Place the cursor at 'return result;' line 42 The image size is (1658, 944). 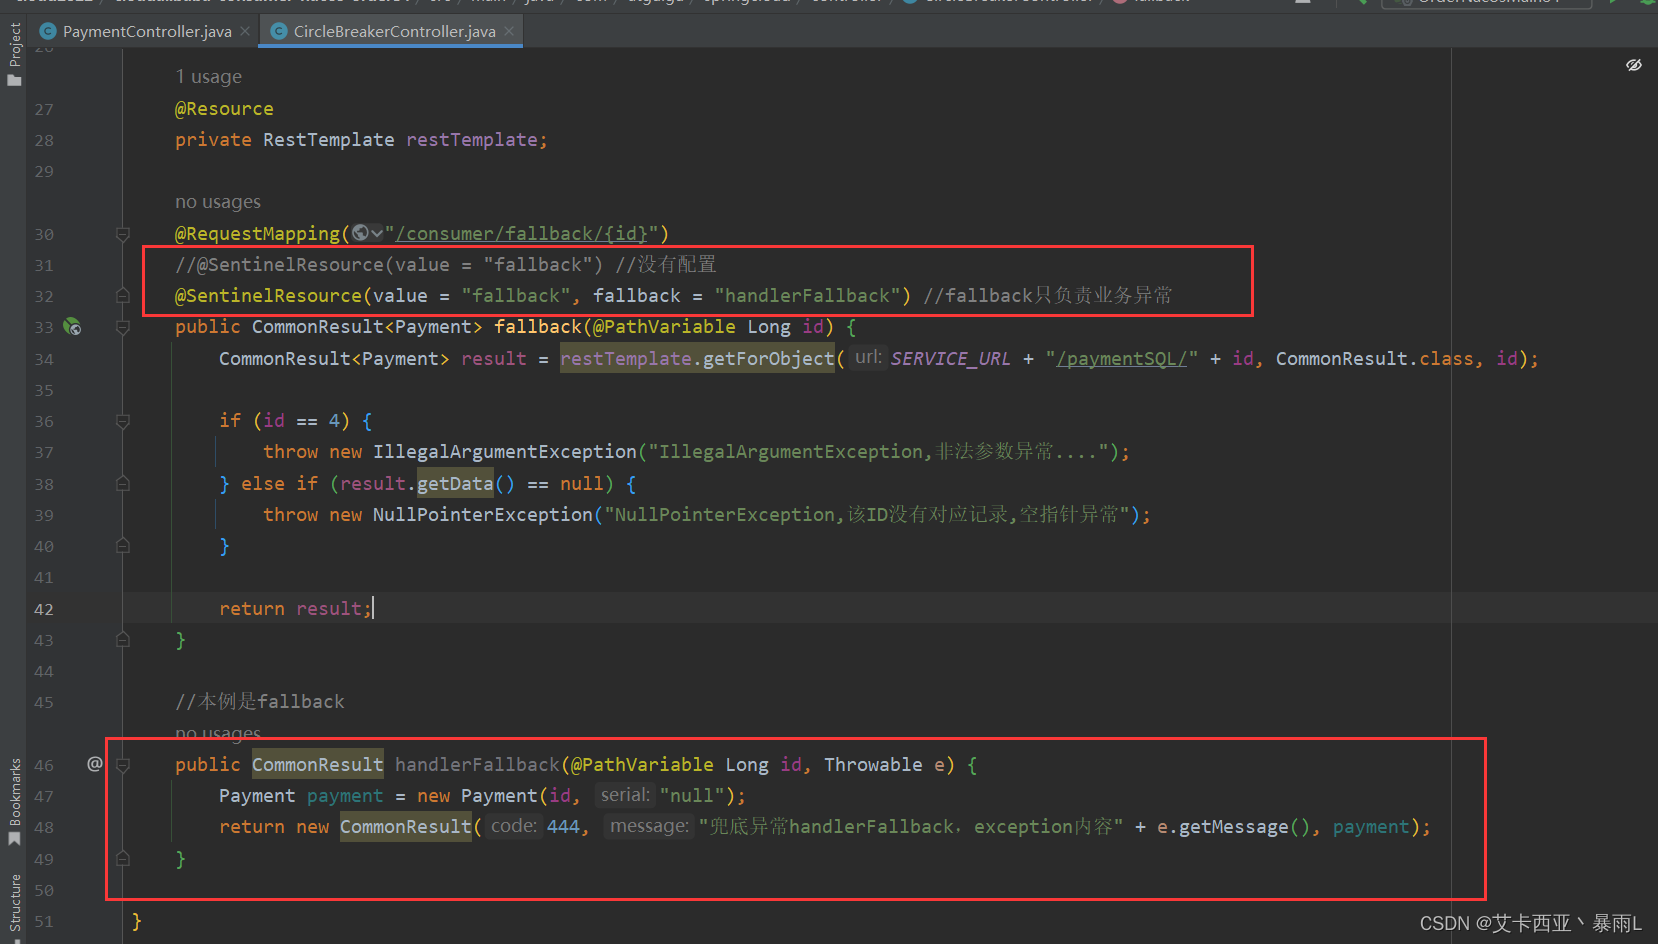tap(295, 609)
